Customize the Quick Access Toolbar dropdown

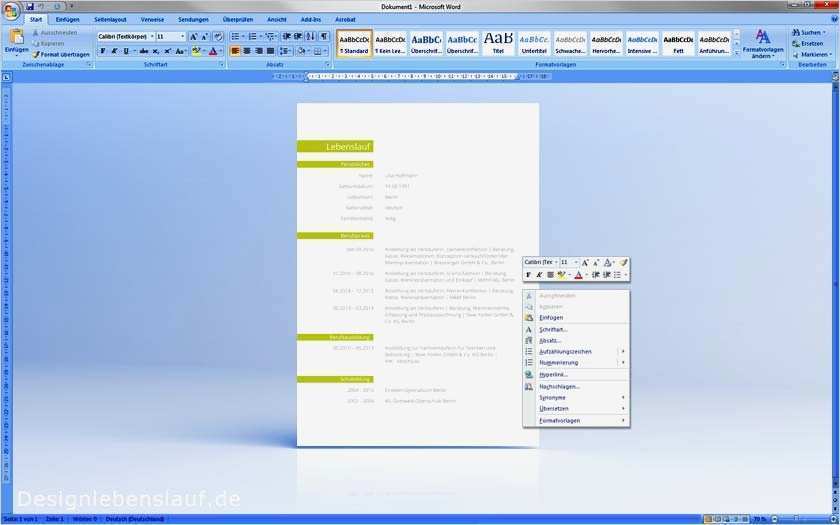pos(71,7)
